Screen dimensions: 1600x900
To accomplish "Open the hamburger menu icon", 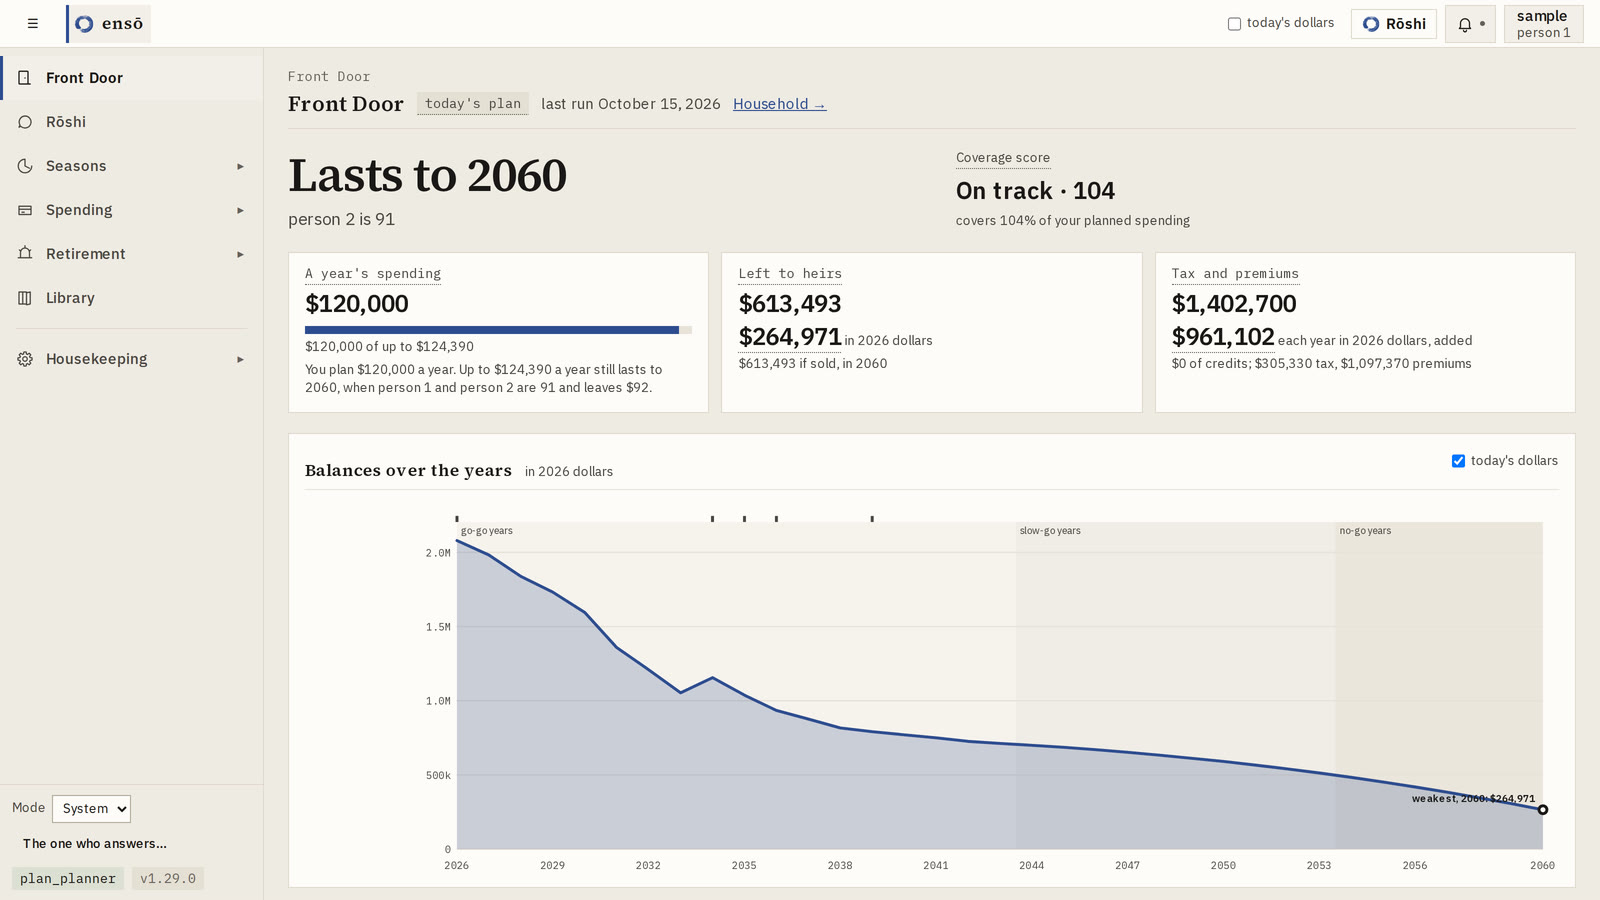I will pos(33,23).
